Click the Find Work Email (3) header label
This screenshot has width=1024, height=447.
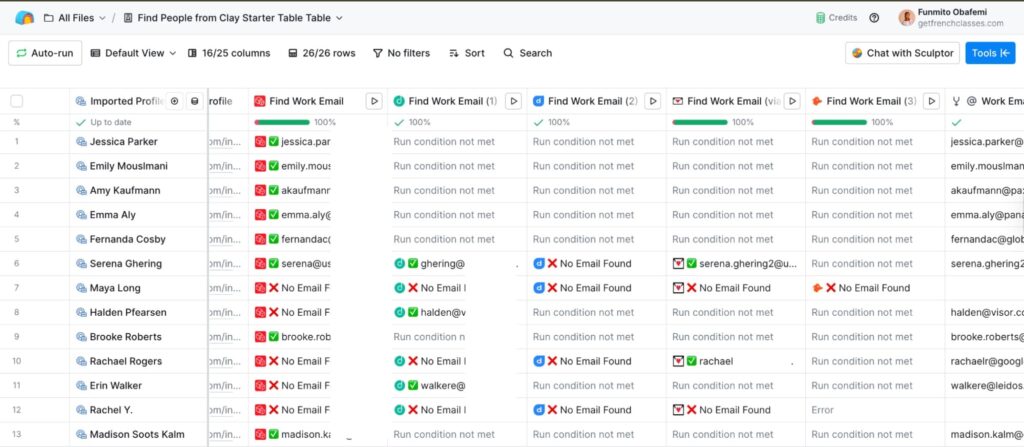(x=871, y=101)
